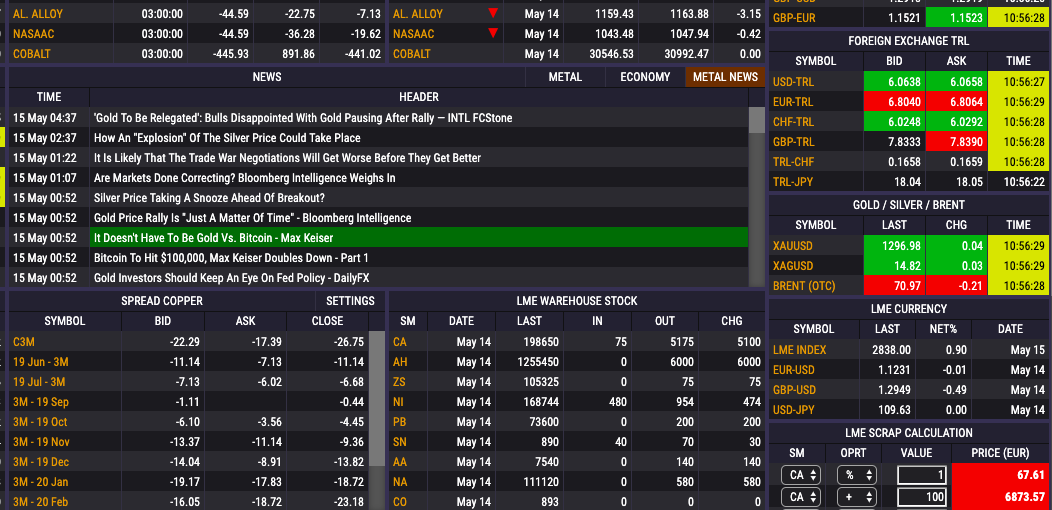Select the METAL NEWS tab
The height and width of the screenshot is (510, 1052).
tap(725, 77)
